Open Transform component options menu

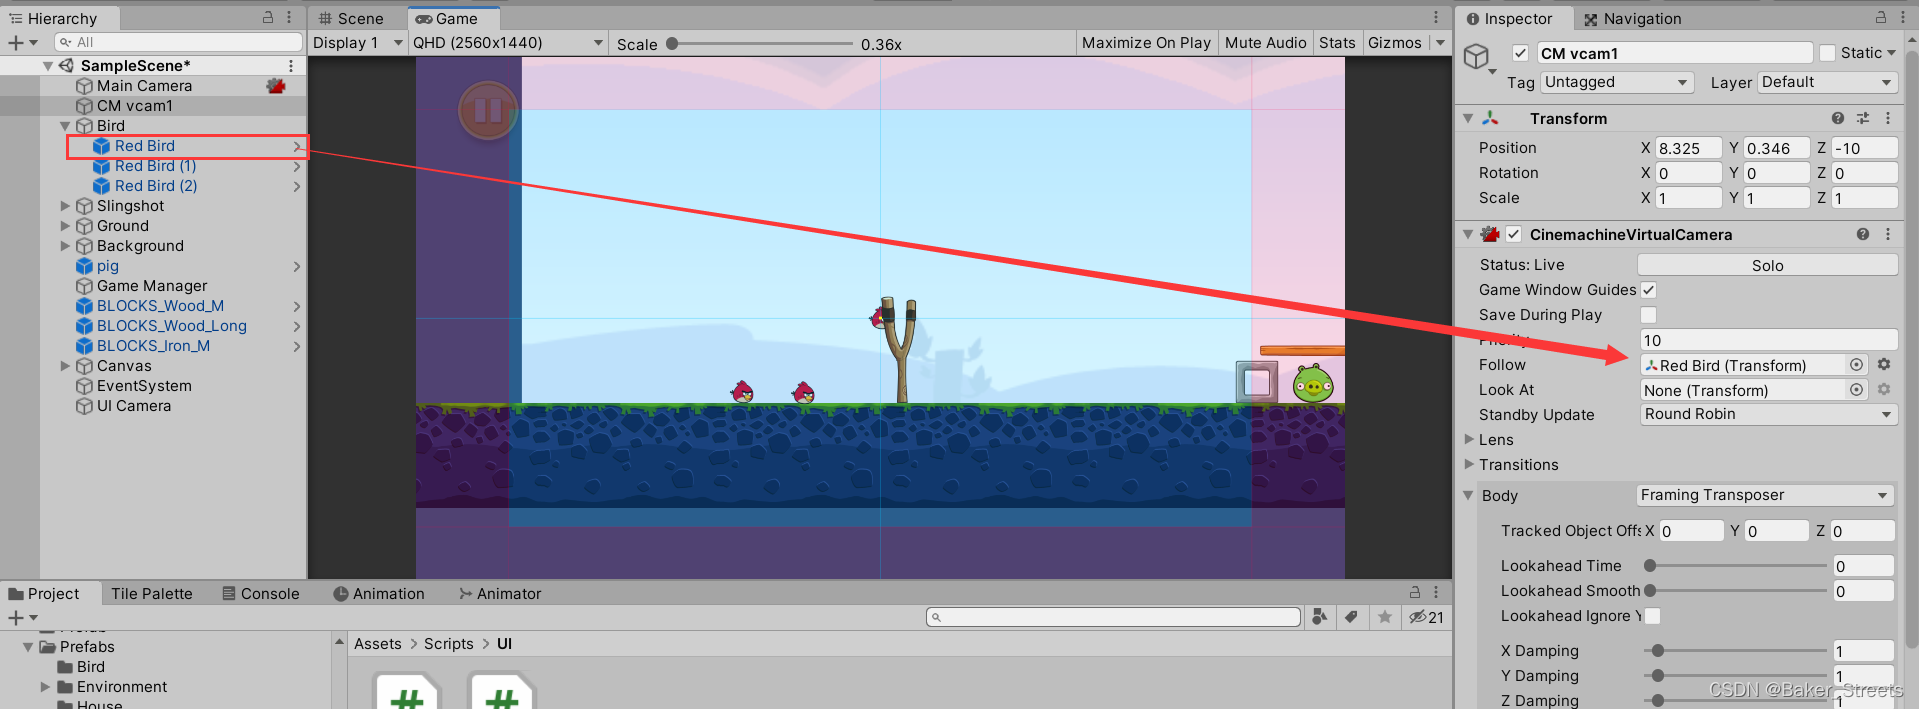(x=1888, y=118)
